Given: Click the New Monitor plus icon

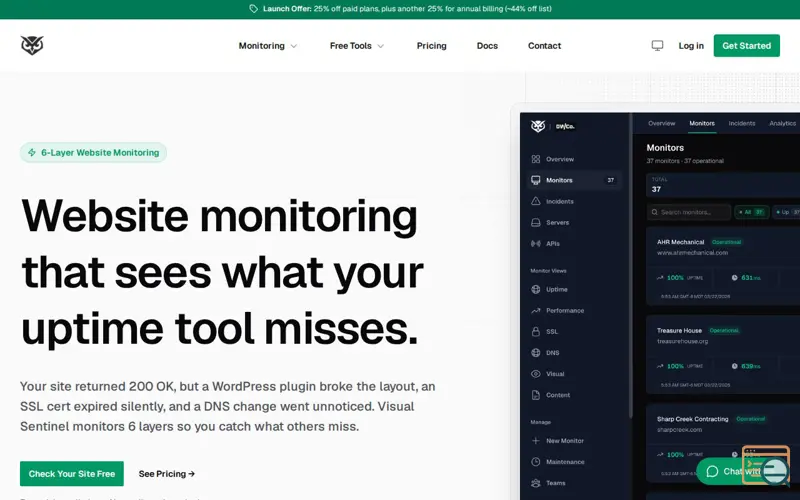Looking at the screenshot, I should 536,440.
